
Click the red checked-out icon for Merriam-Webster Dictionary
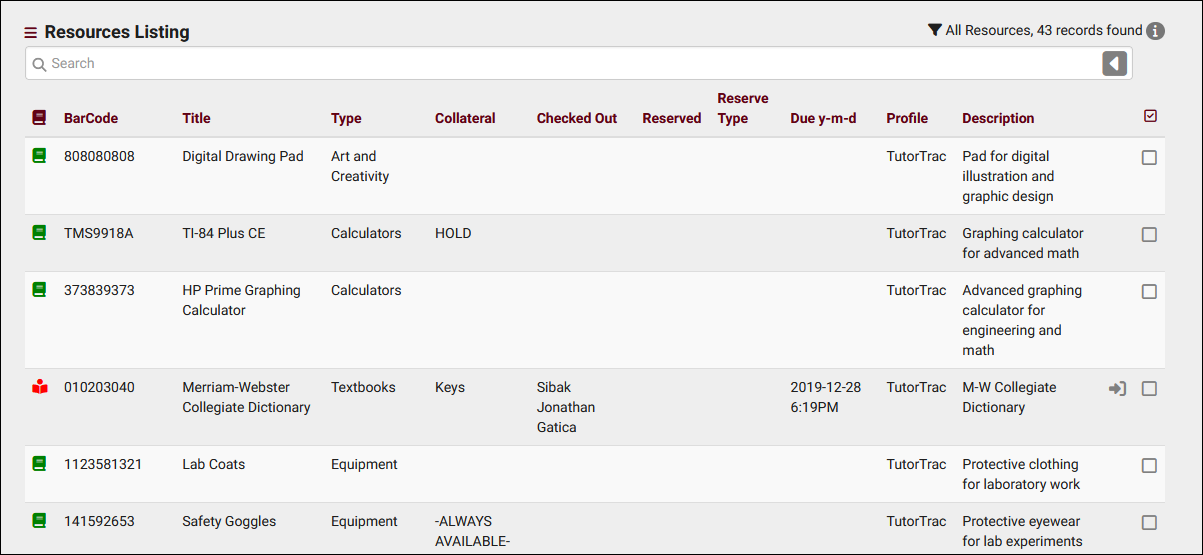[39, 387]
